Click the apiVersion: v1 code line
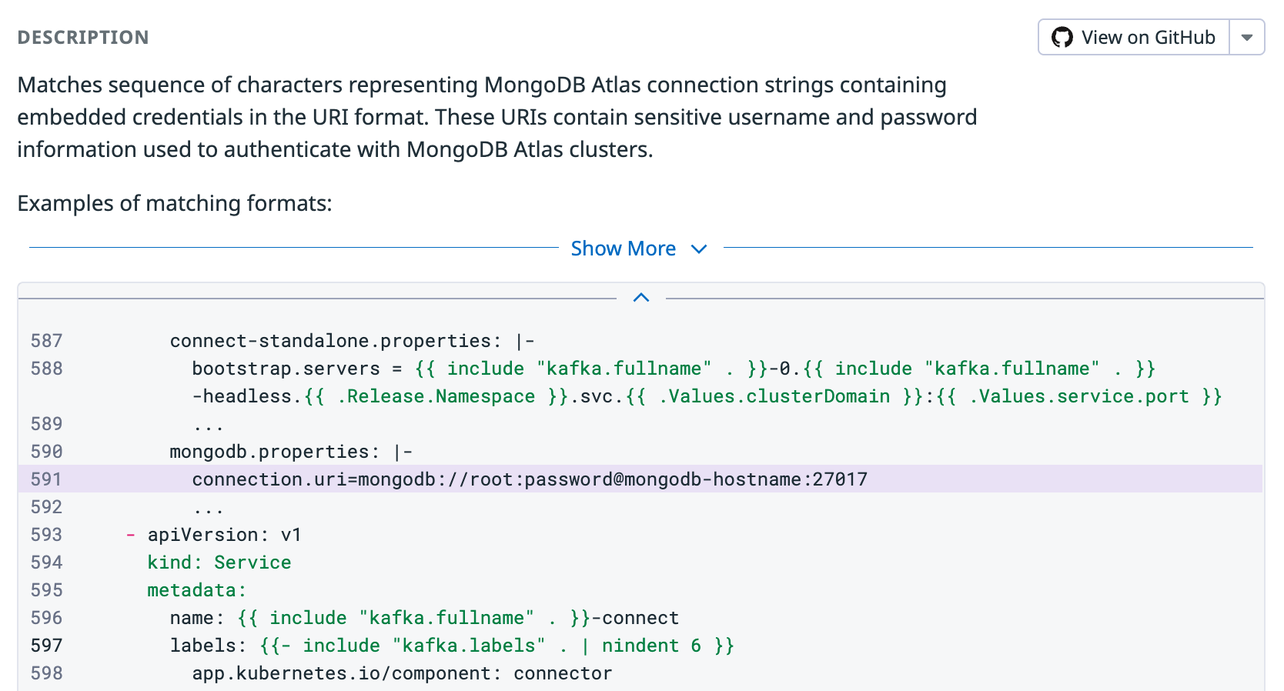The width and height of the screenshot is (1284, 691). [224, 534]
